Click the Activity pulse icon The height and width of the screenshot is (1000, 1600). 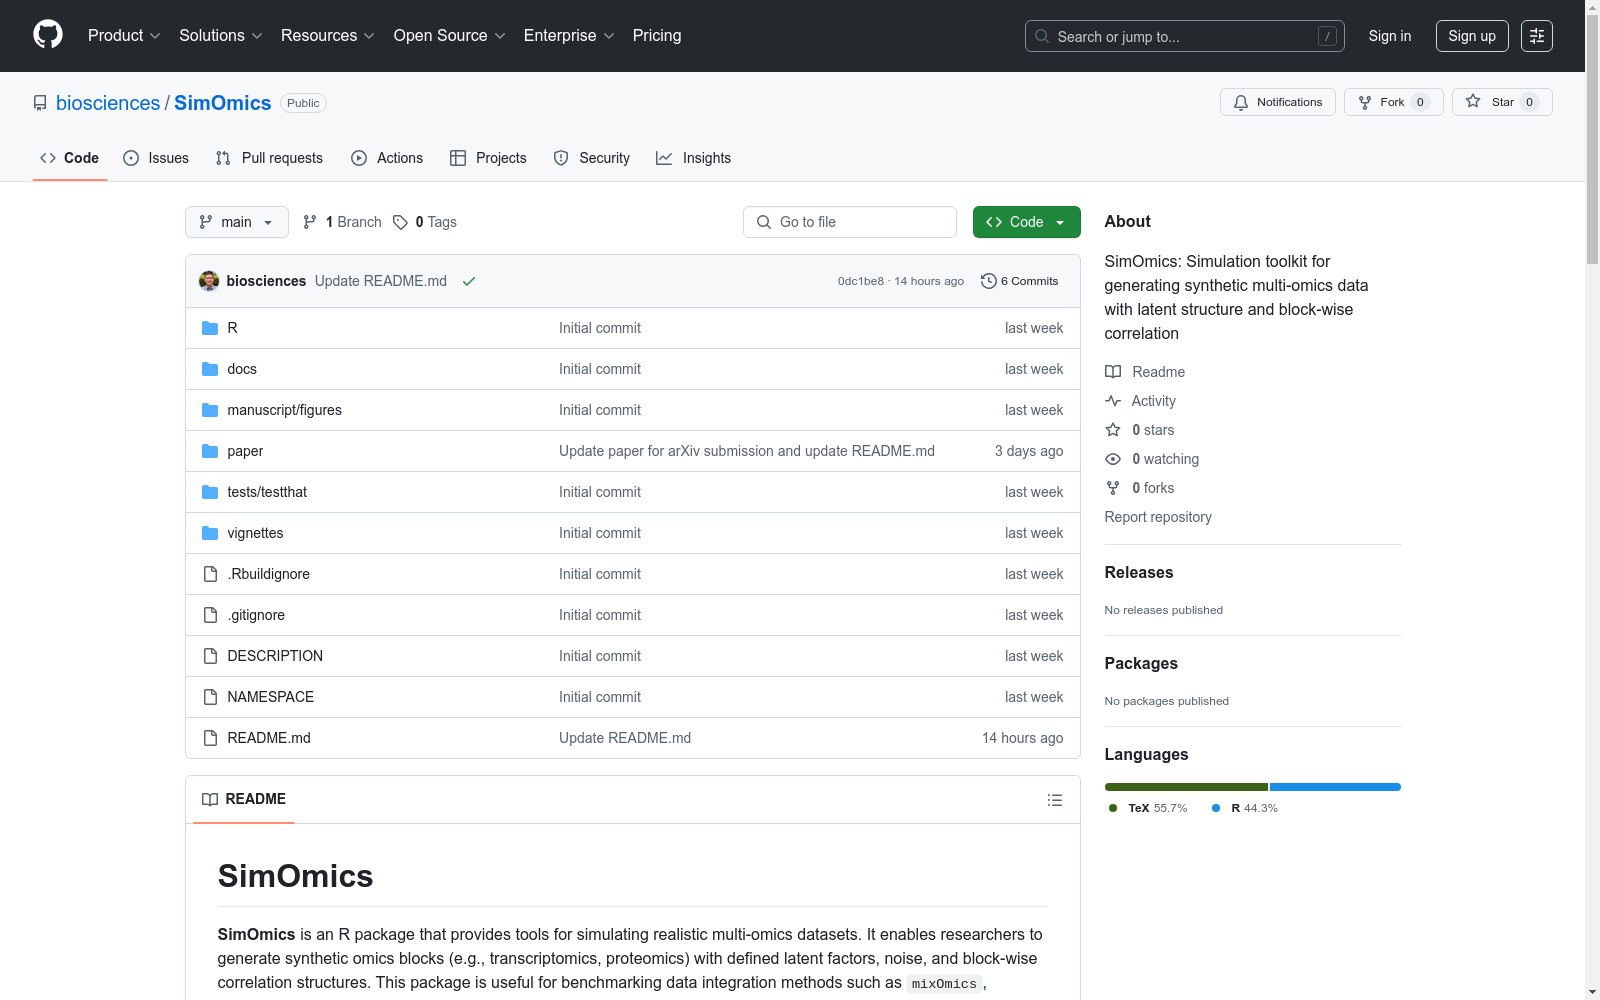click(x=1113, y=401)
